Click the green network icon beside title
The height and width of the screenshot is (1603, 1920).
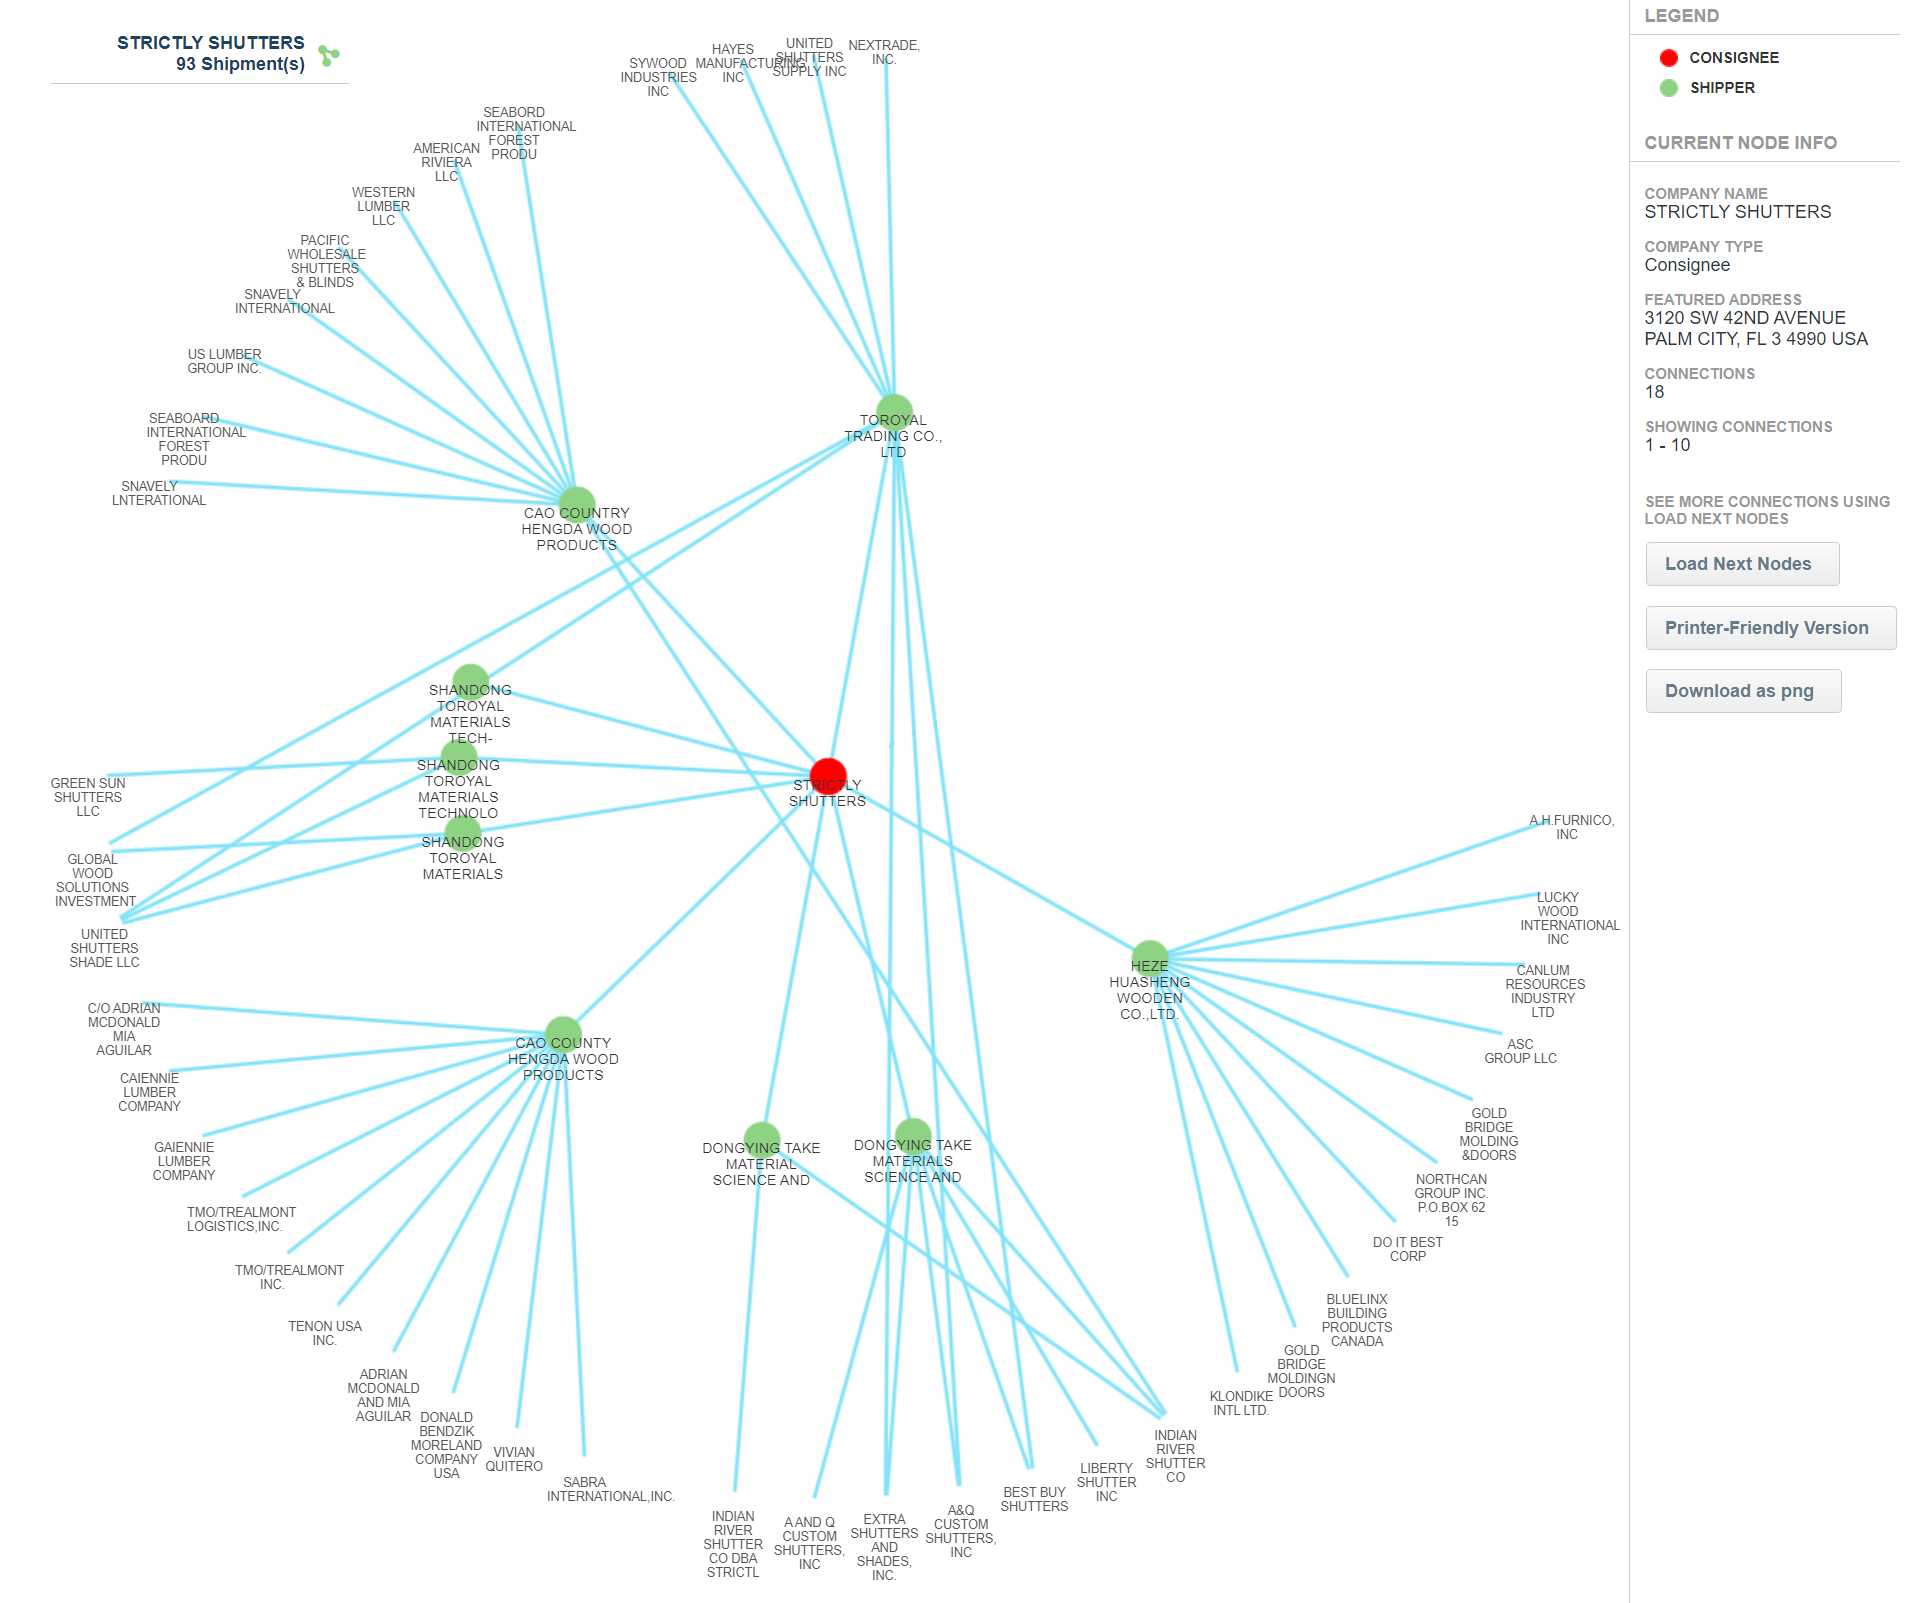(x=329, y=55)
